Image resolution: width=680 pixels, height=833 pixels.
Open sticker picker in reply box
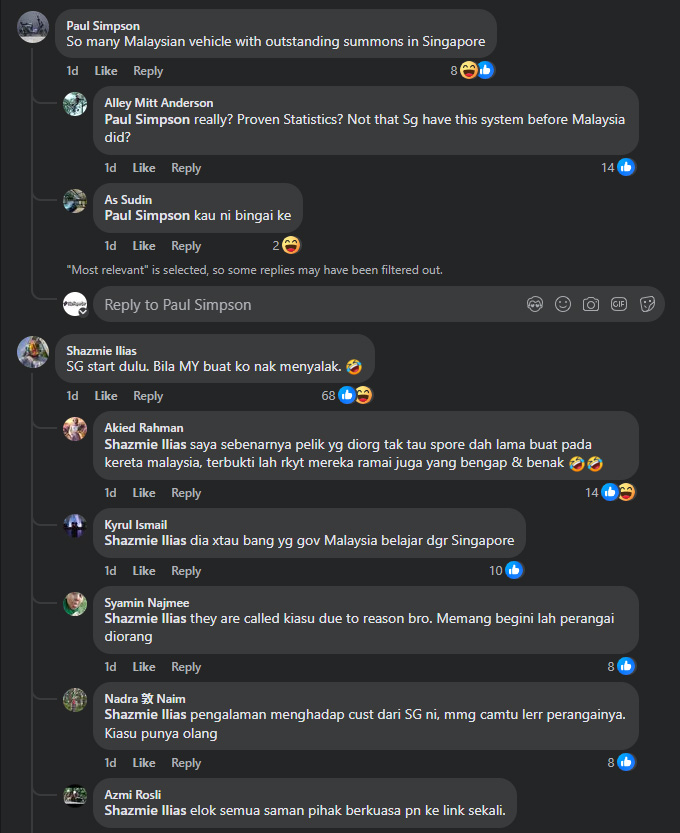point(647,304)
